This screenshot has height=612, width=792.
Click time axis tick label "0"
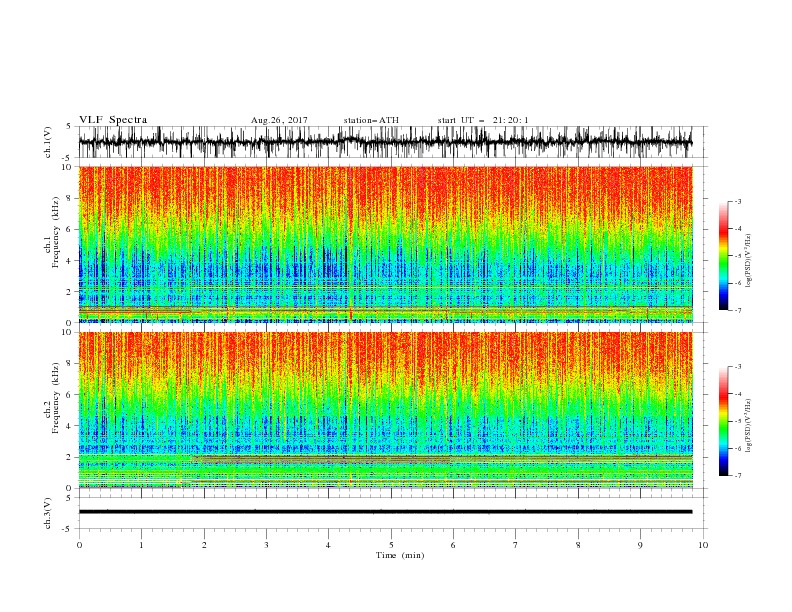(x=79, y=545)
